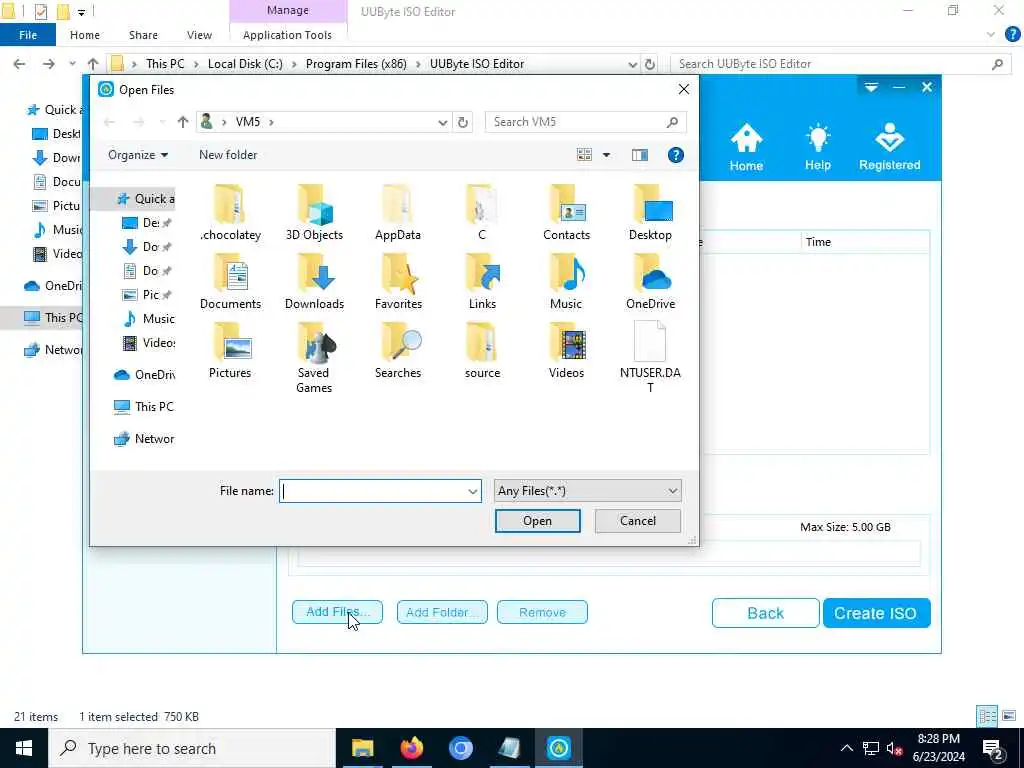Viewport: 1024px width, 768px height.
Task: Click the Remove button in UUByte
Action: [x=542, y=612]
